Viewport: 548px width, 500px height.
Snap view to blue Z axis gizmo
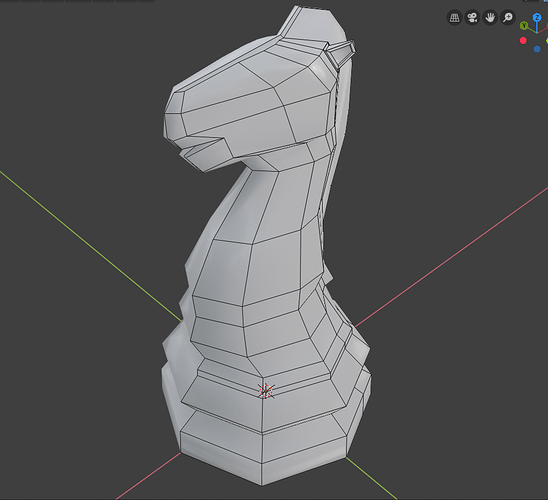[537, 17]
